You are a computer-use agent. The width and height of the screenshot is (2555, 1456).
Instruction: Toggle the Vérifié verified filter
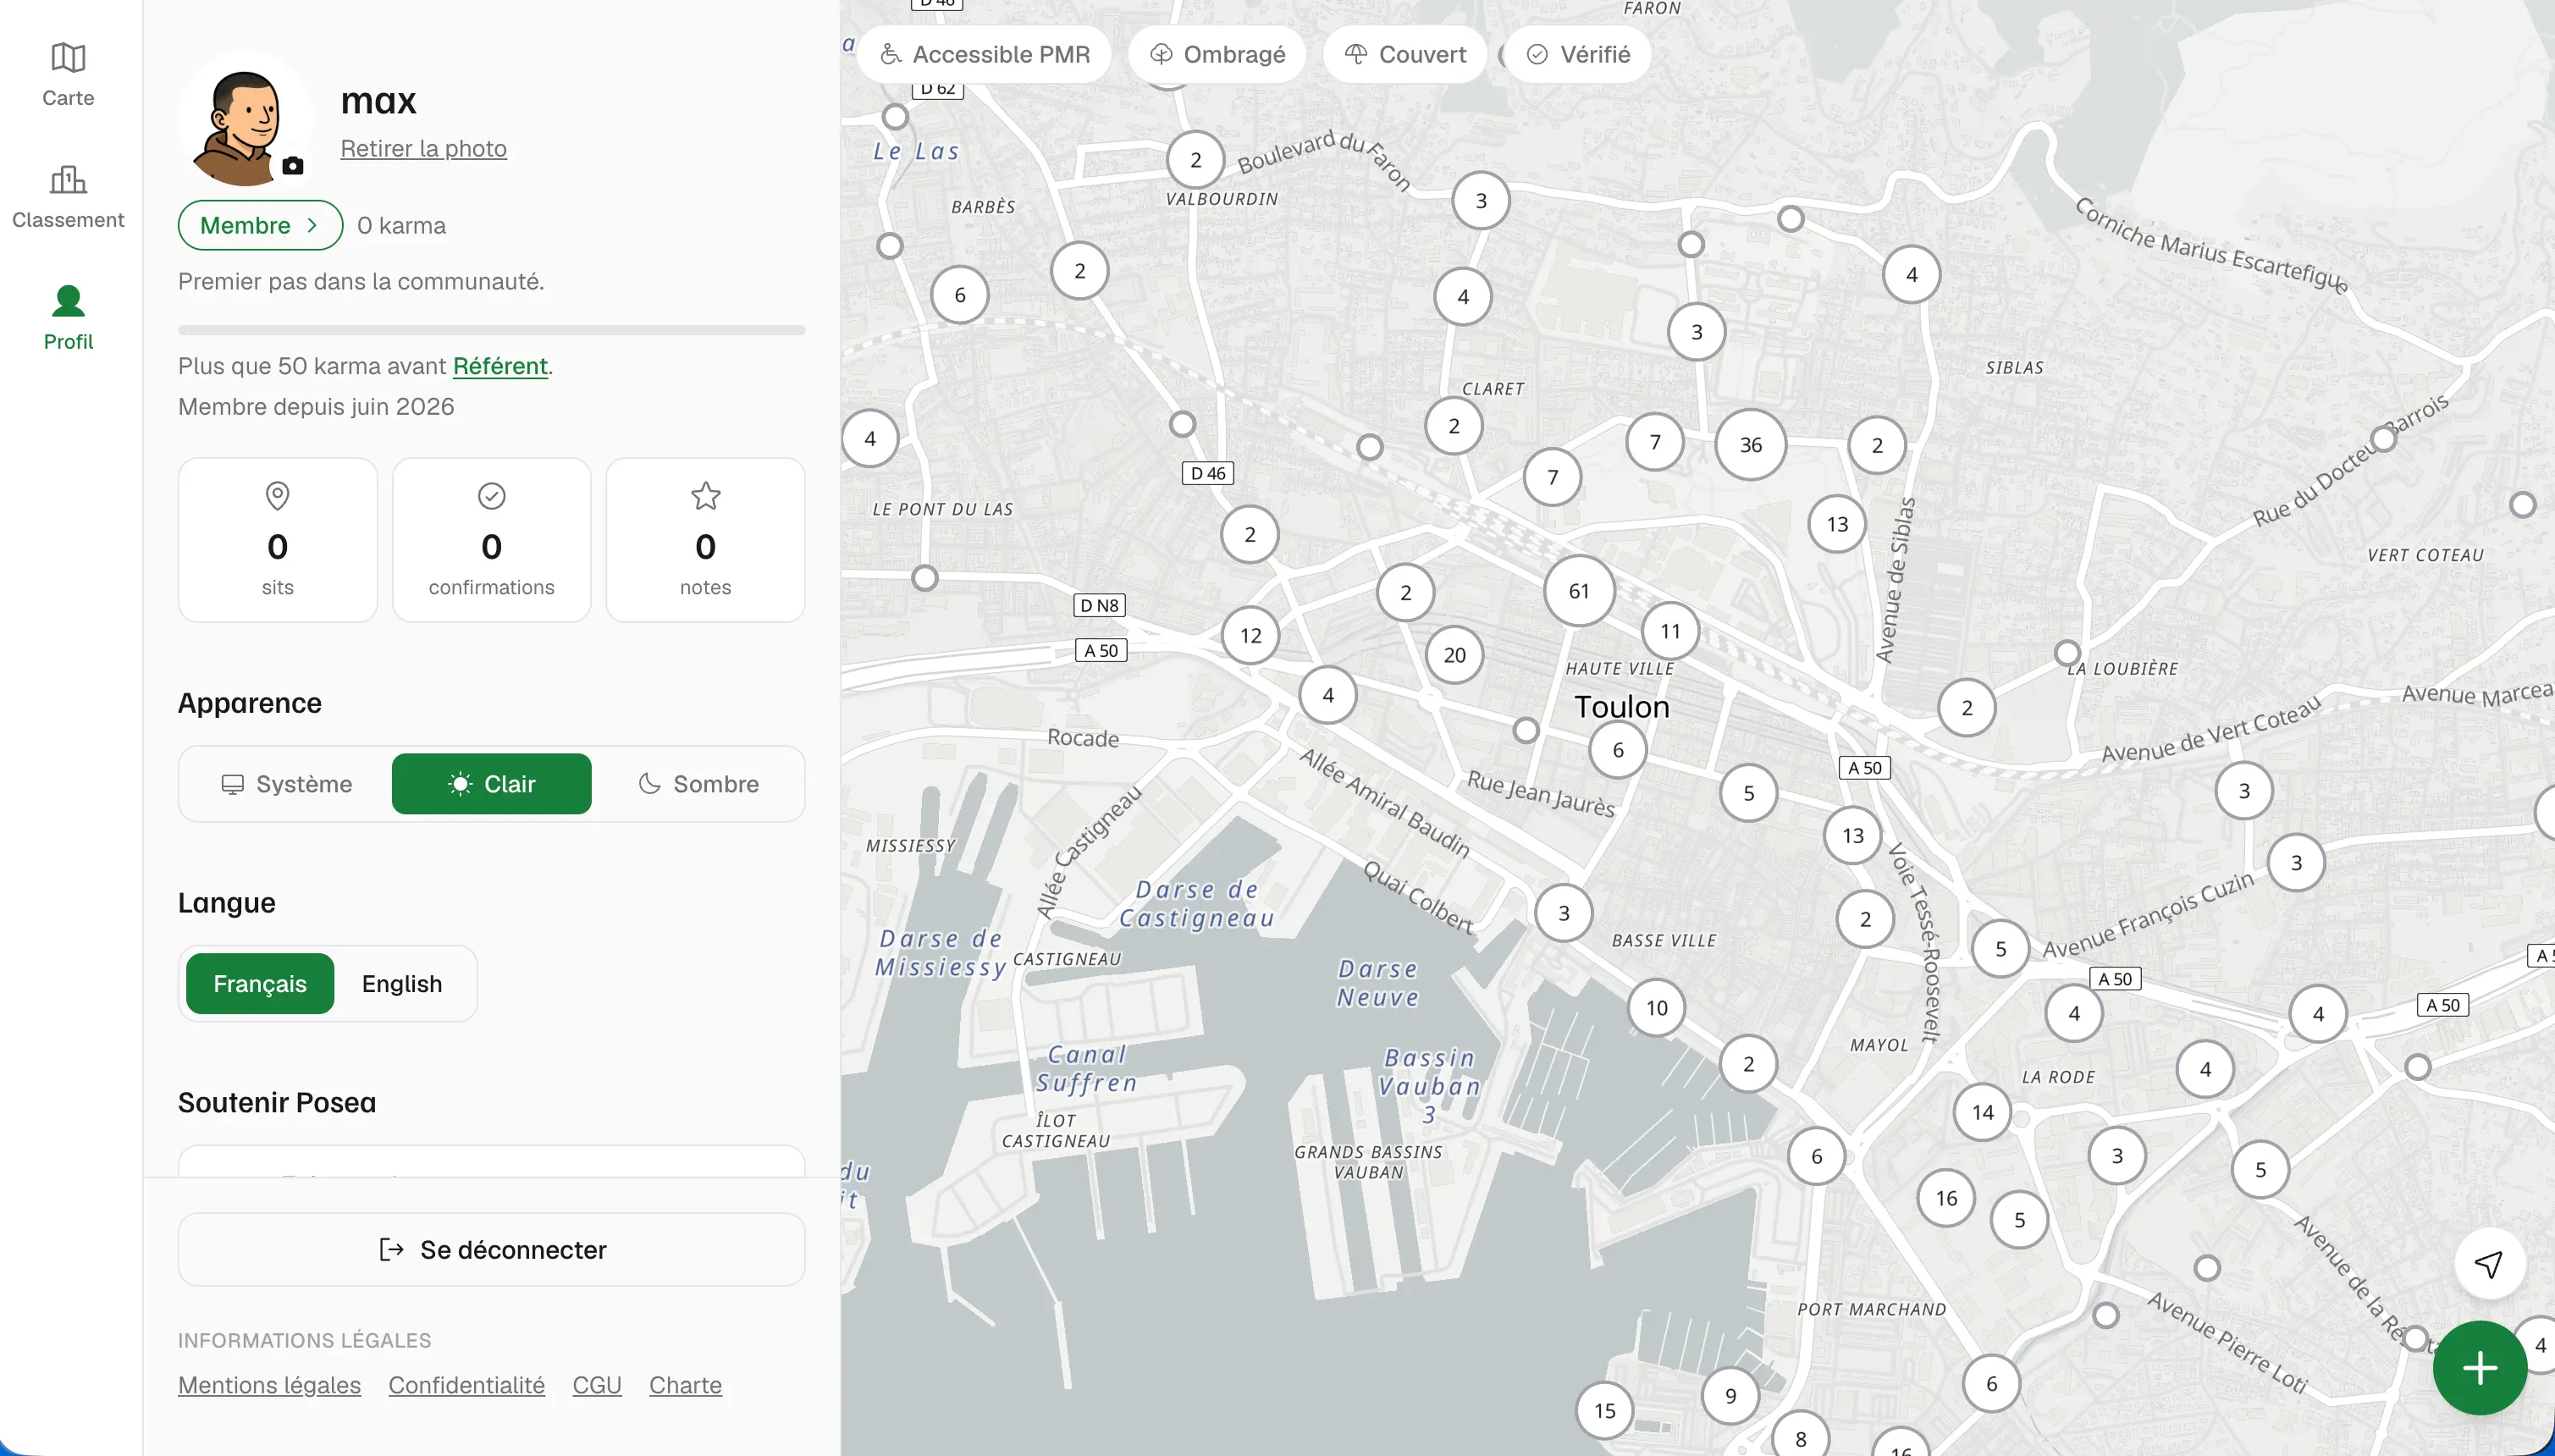point(1578,54)
